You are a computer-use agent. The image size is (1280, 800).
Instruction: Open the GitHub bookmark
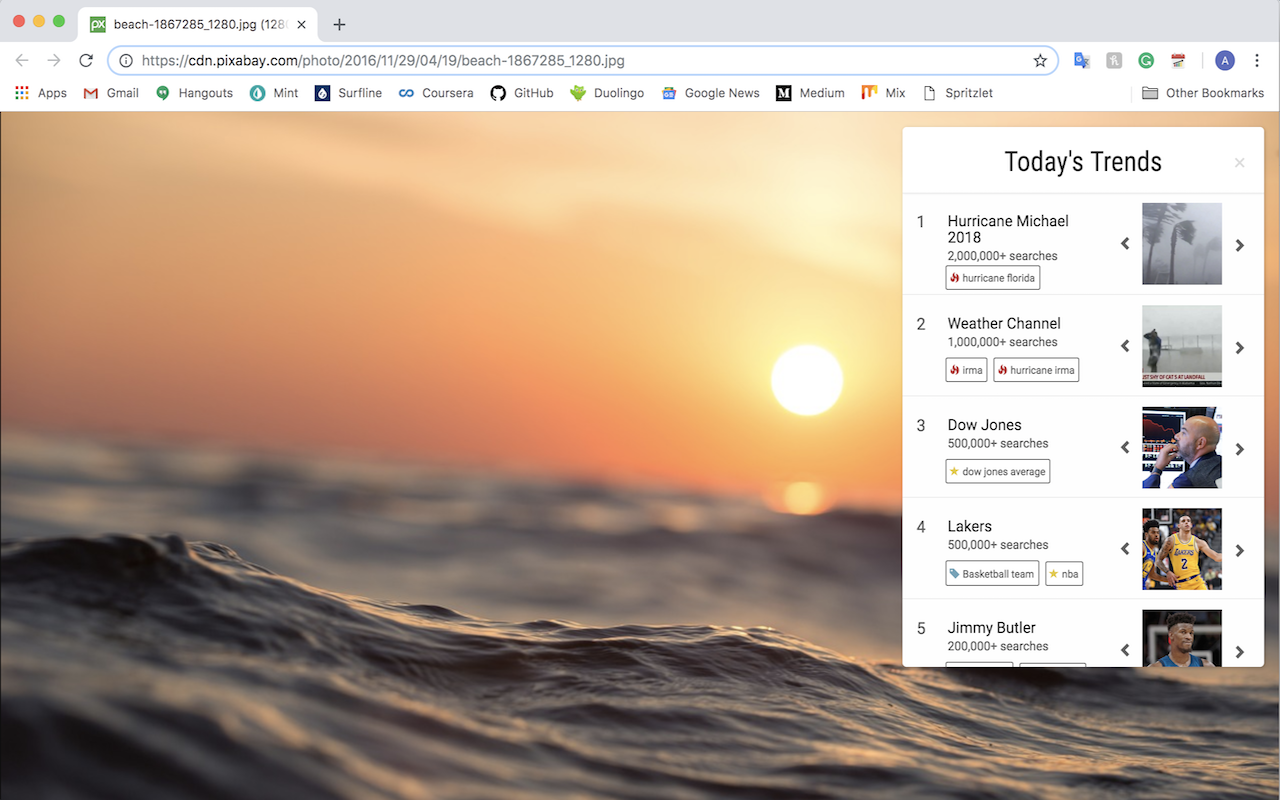(x=522, y=93)
